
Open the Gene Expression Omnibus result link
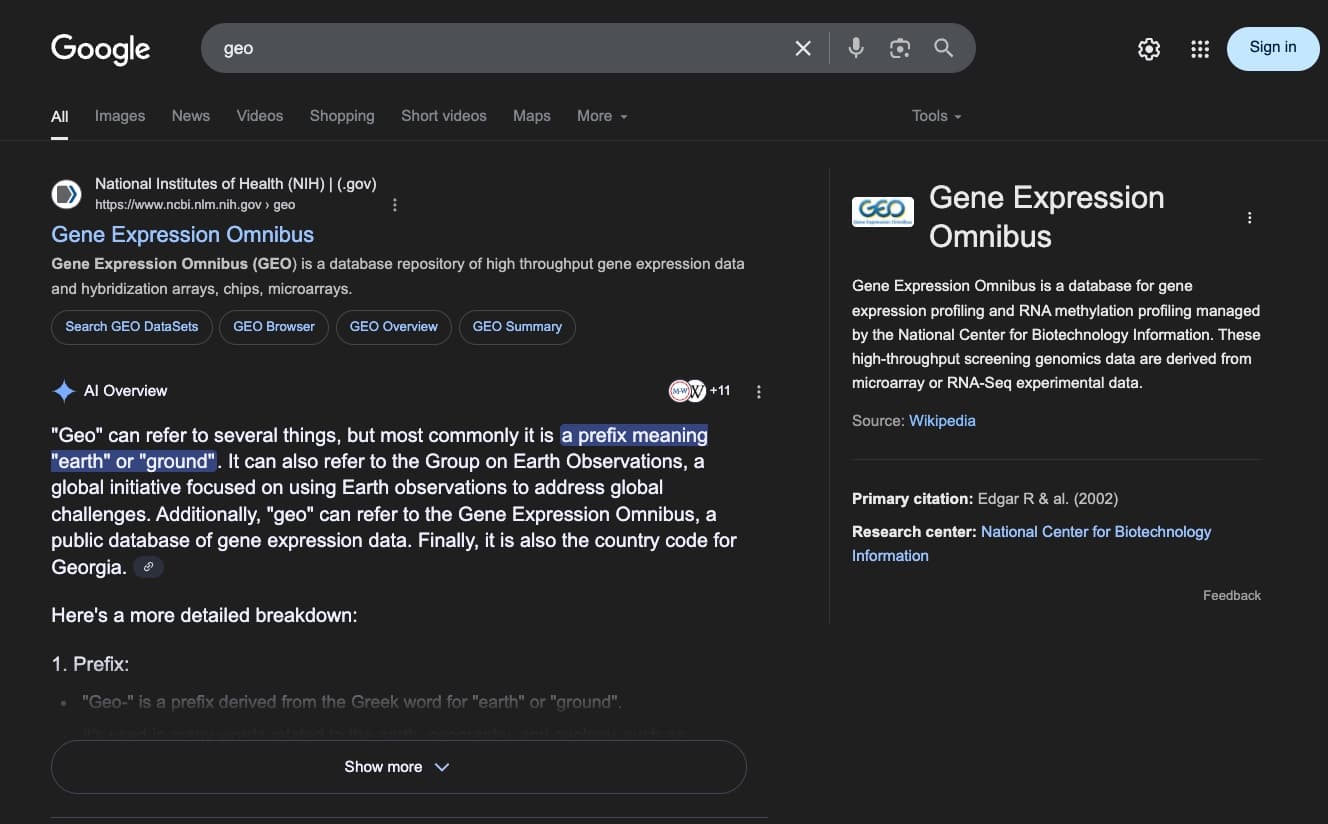[x=183, y=235]
